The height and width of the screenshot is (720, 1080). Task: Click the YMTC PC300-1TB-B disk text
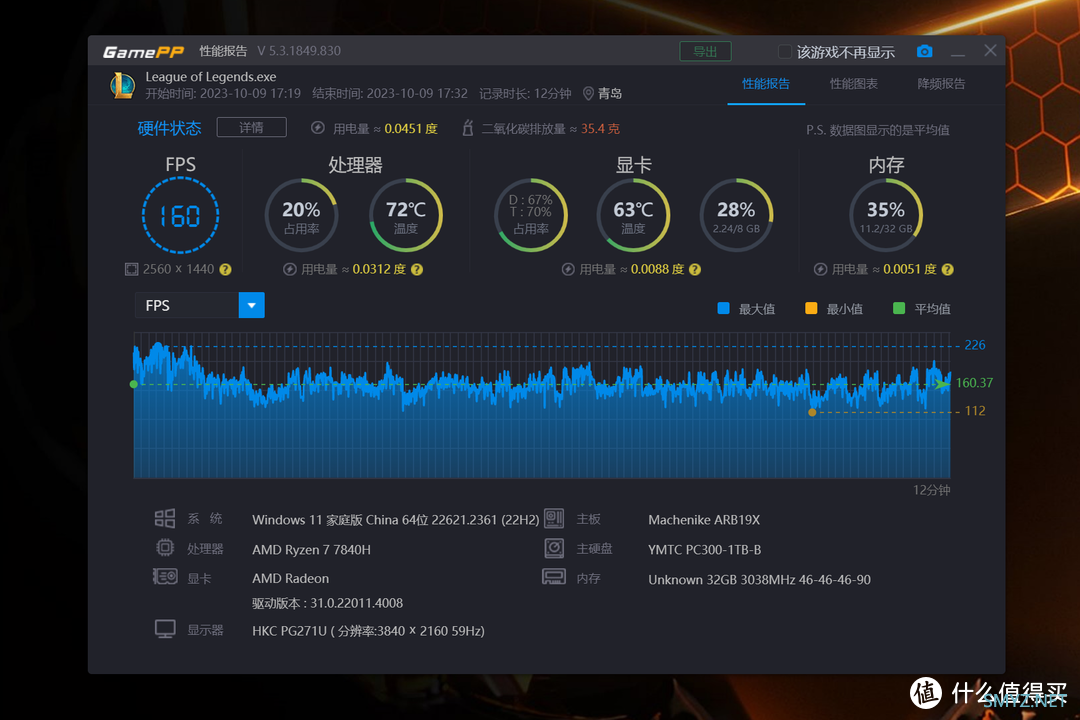tap(705, 550)
